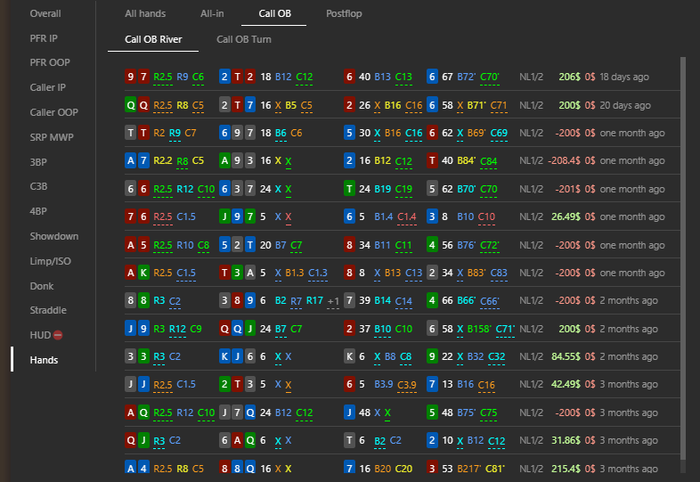
Task: Select PFR IP in the sidebar
Action: (x=43, y=38)
